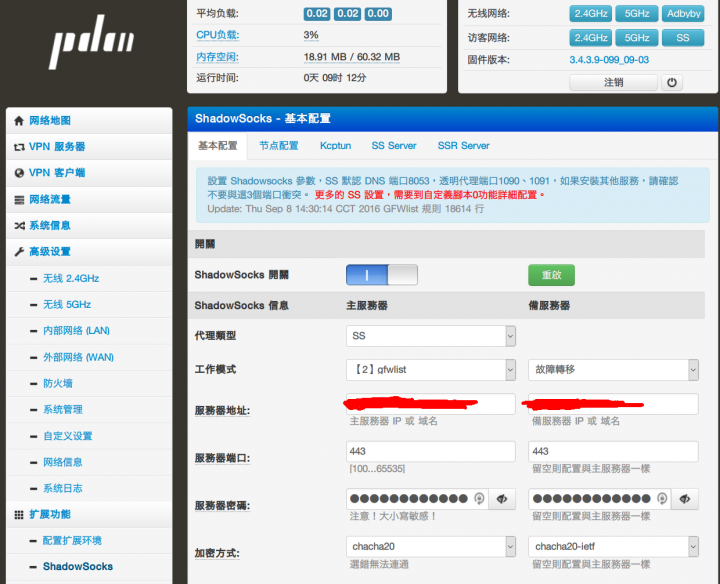The width and height of the screenshot is (720, 584).
Task: Toggle the Adbyby badge
Action: coord(683,14)
